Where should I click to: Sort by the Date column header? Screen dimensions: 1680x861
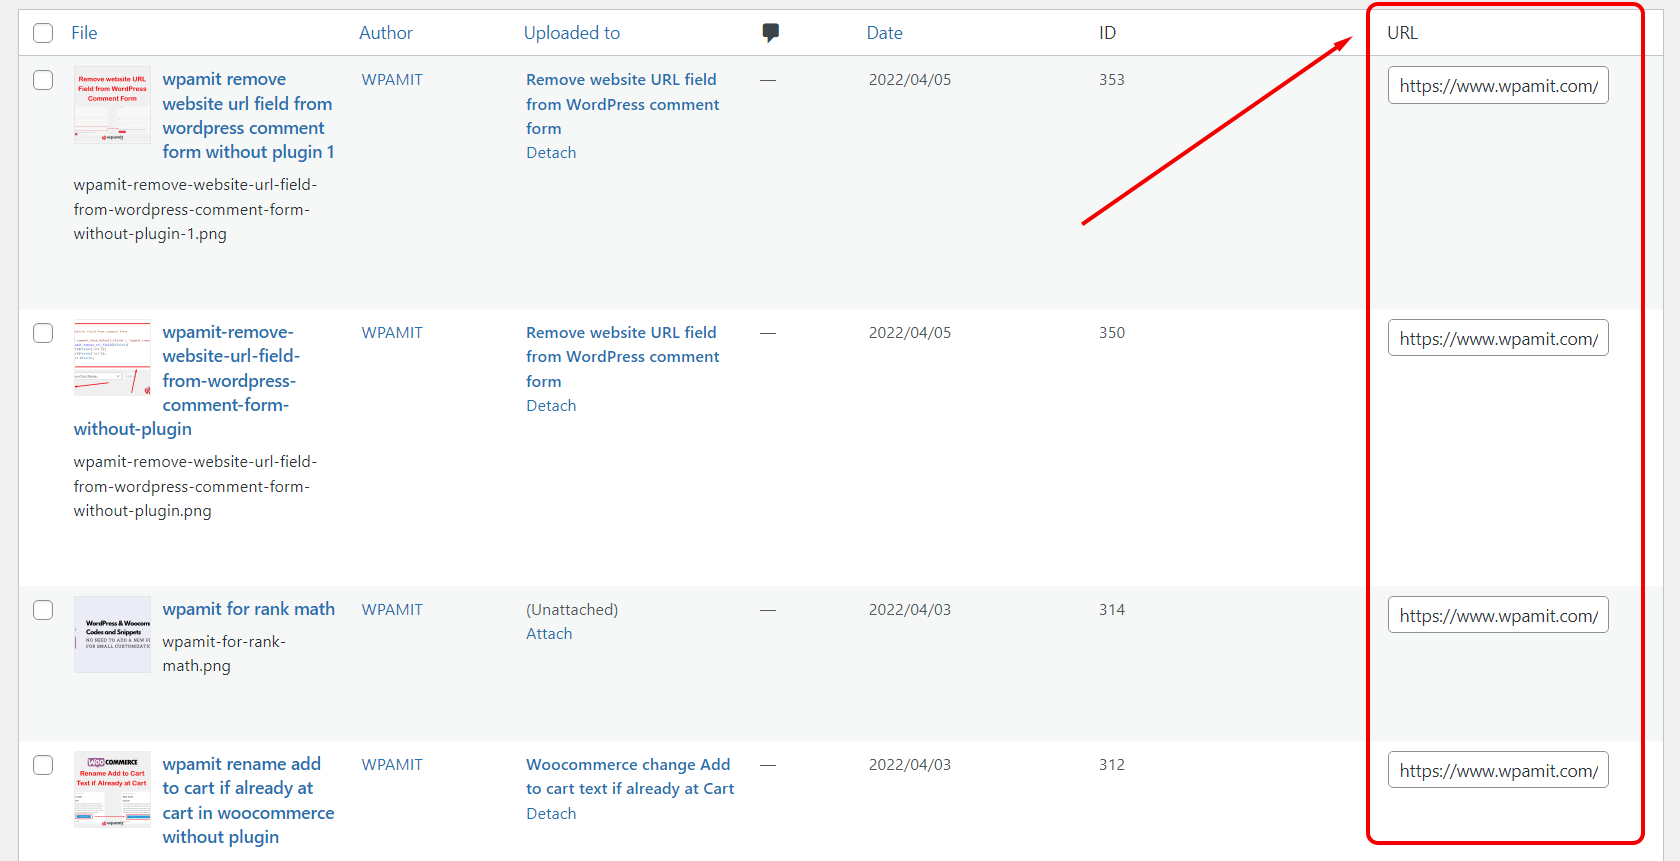pos(884,33)
